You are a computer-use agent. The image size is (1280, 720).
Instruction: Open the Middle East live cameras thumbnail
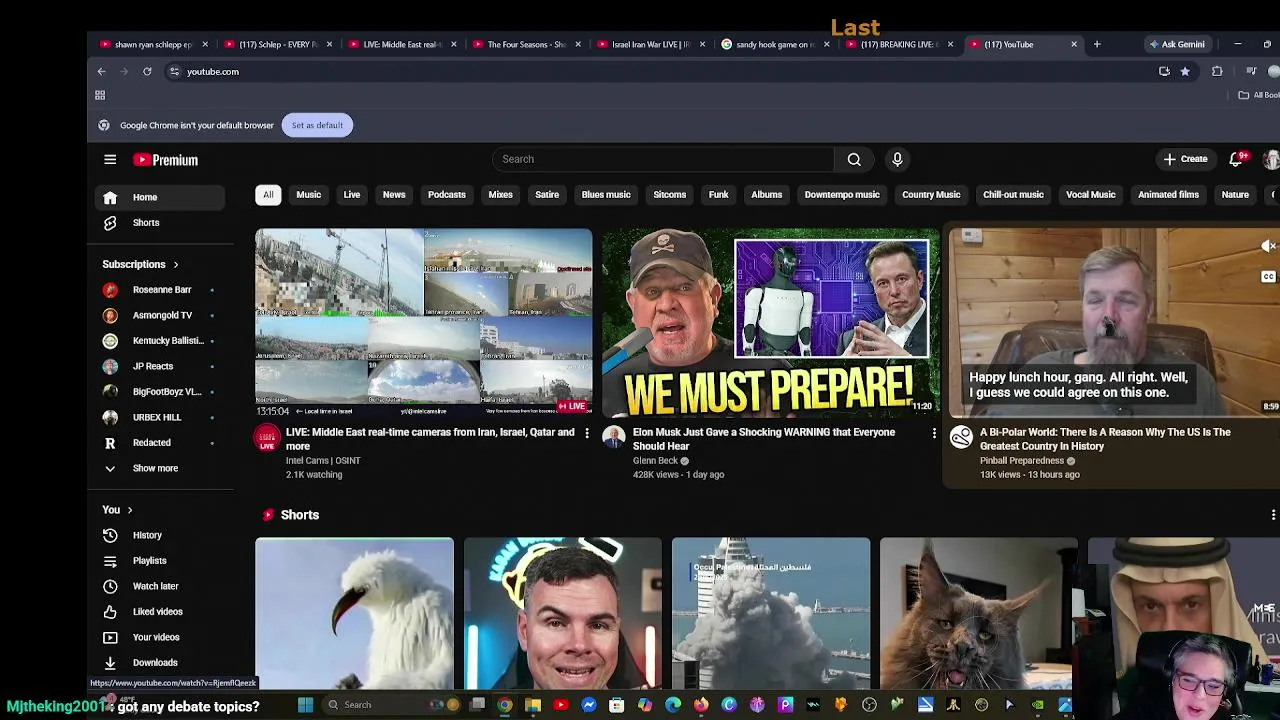[x=423, y=323]
